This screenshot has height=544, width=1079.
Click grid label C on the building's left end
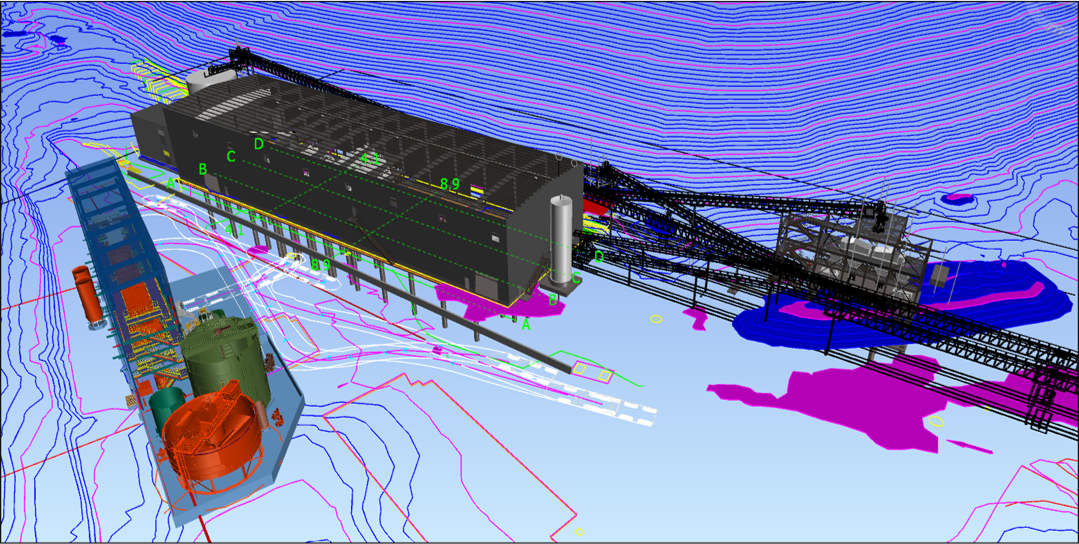coord(231,157)
